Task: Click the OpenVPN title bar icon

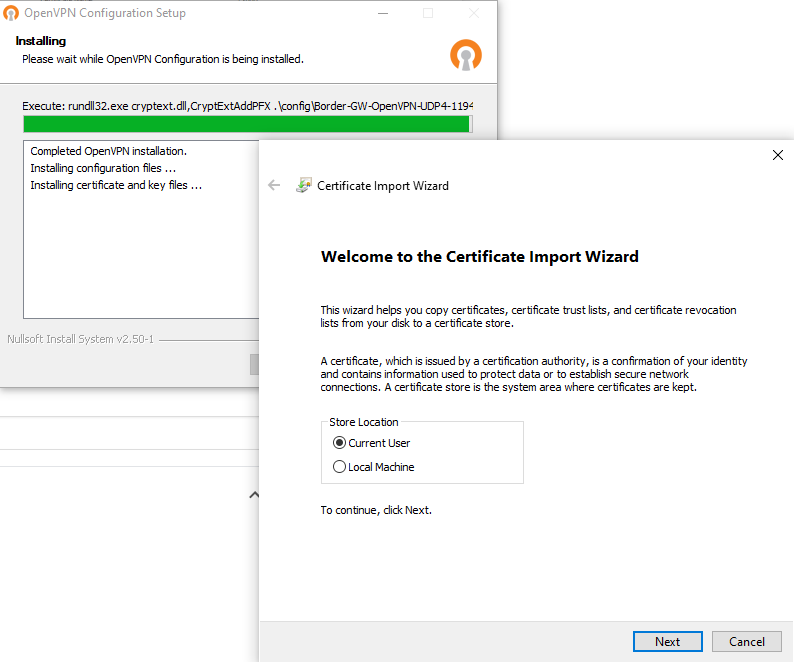Action: point(11,13)
